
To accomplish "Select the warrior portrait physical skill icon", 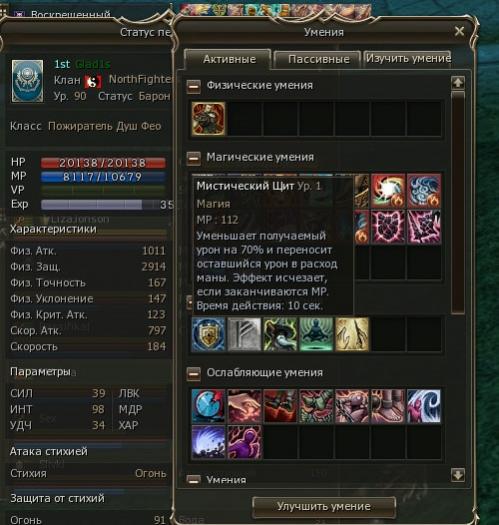I will (x=208, y=119).
